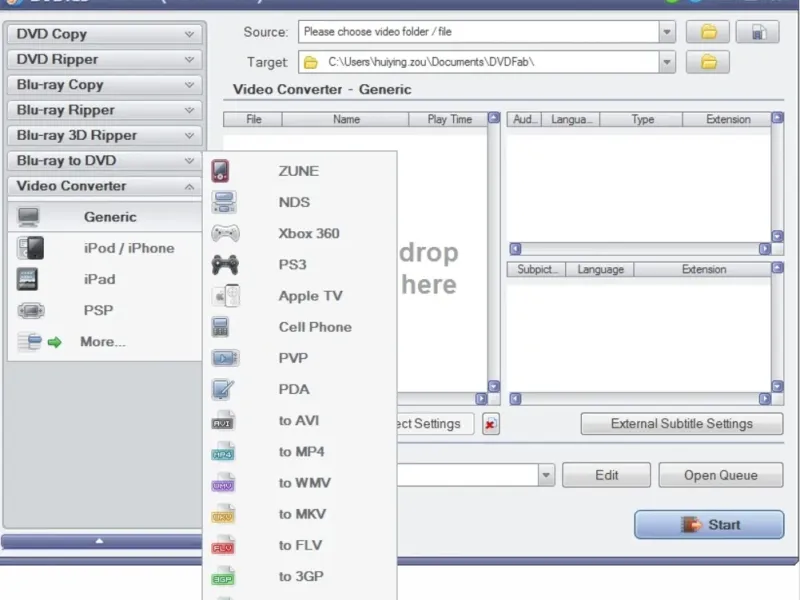The image size is (800, 600).
Task: Select iPod / iPhone profile
Action: [128, 248]
